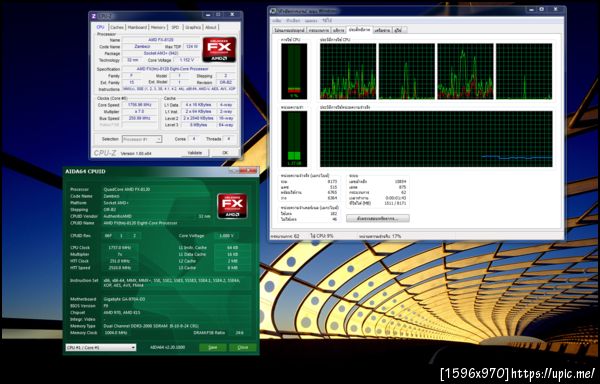The width and height of the screenshot is (600, 384).
Task: Open the Mainboard tab in CPU-Z
Action: [137, 28]
